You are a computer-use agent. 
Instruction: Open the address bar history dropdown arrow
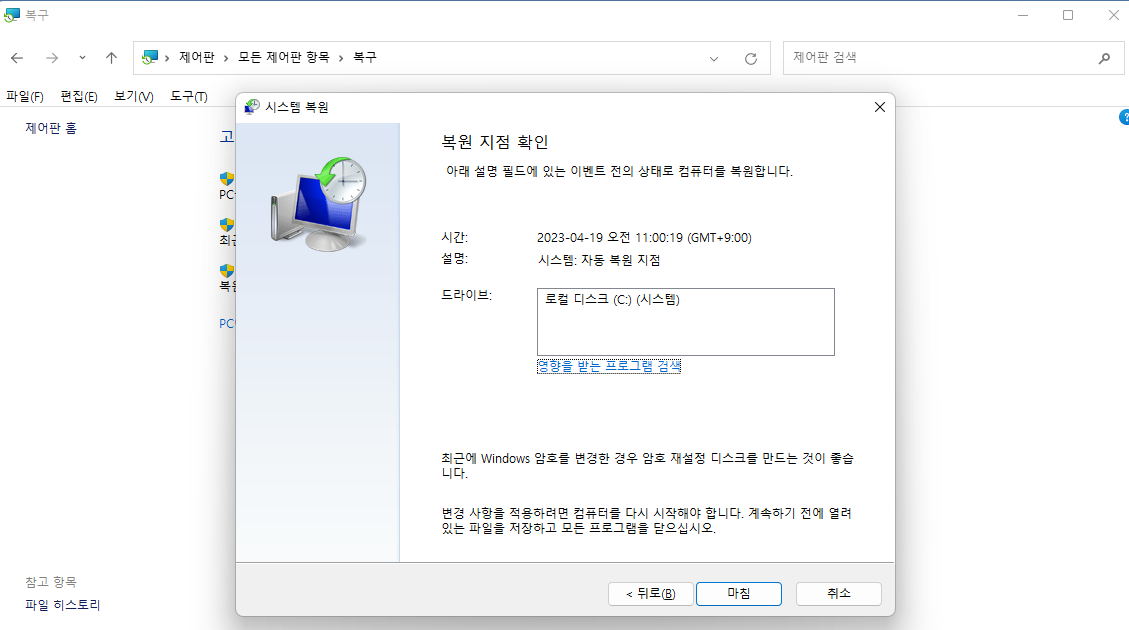pyautogui.click(x=713, y=57)
